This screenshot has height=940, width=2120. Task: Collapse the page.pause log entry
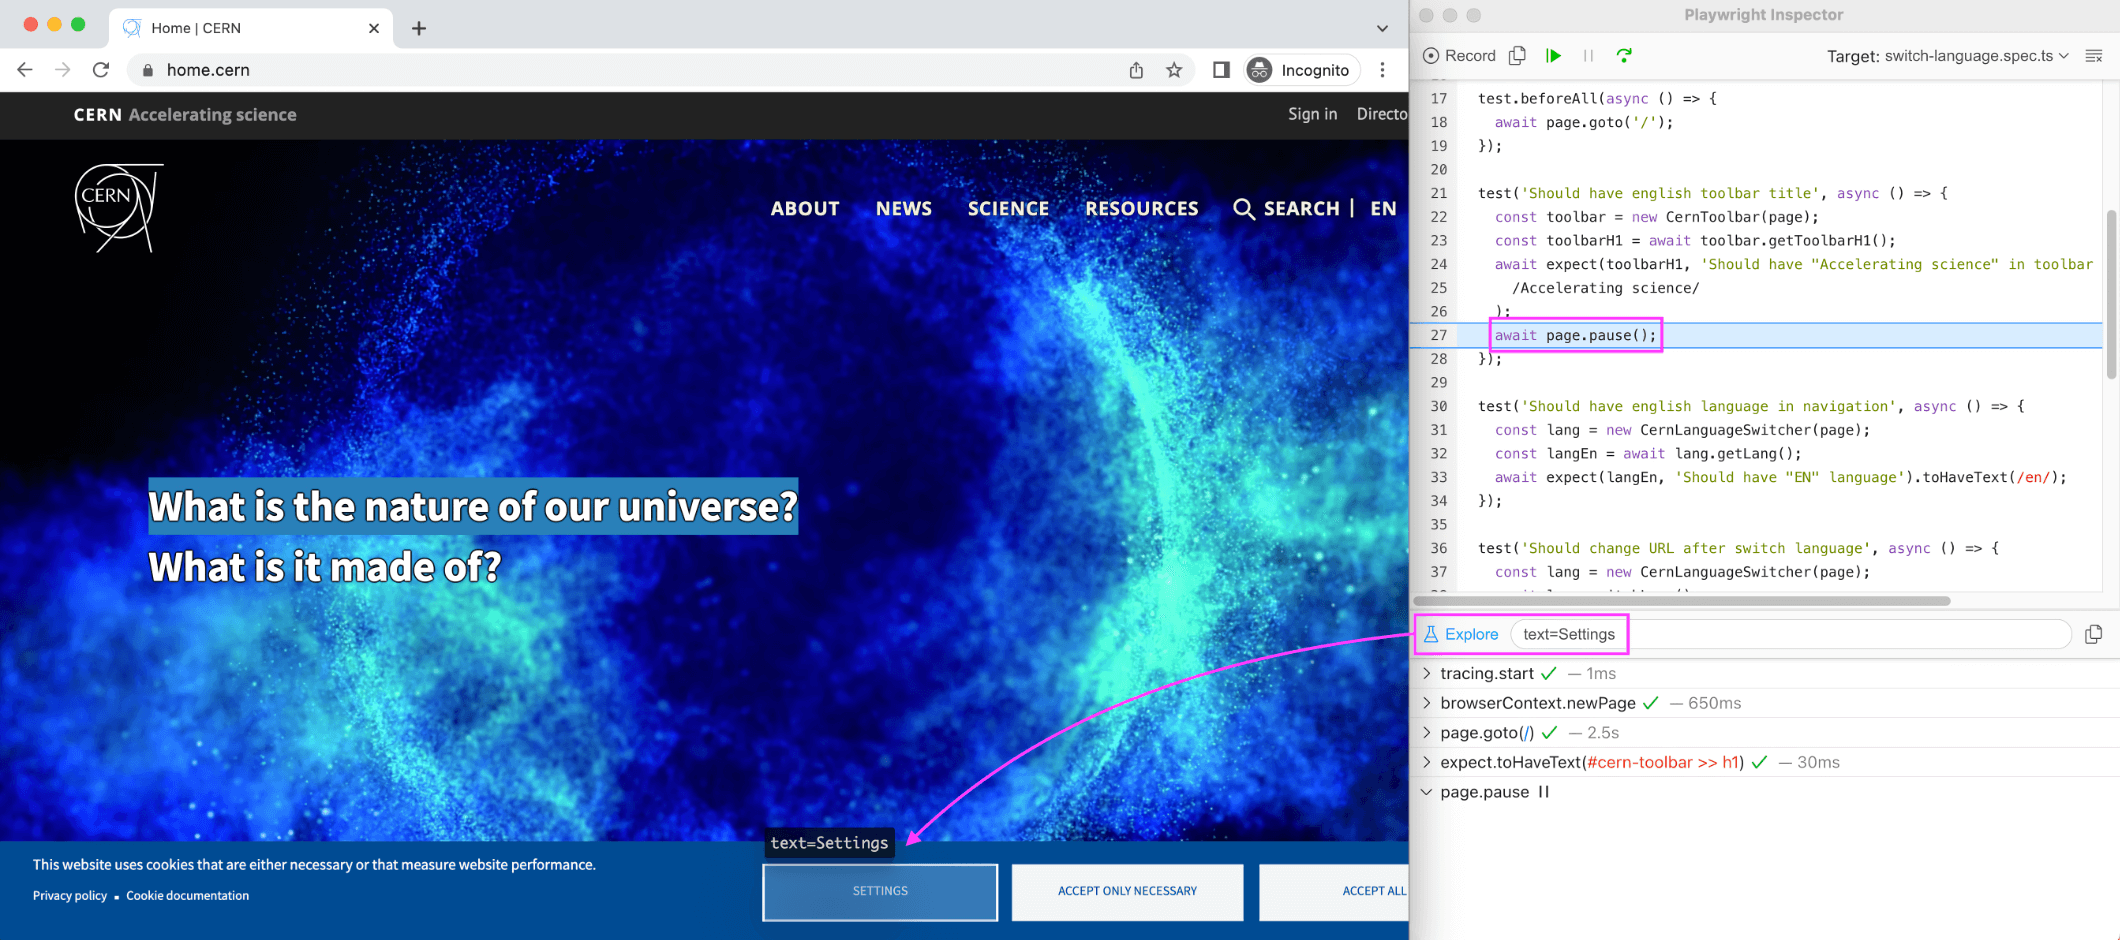[x=1428, y=792]
